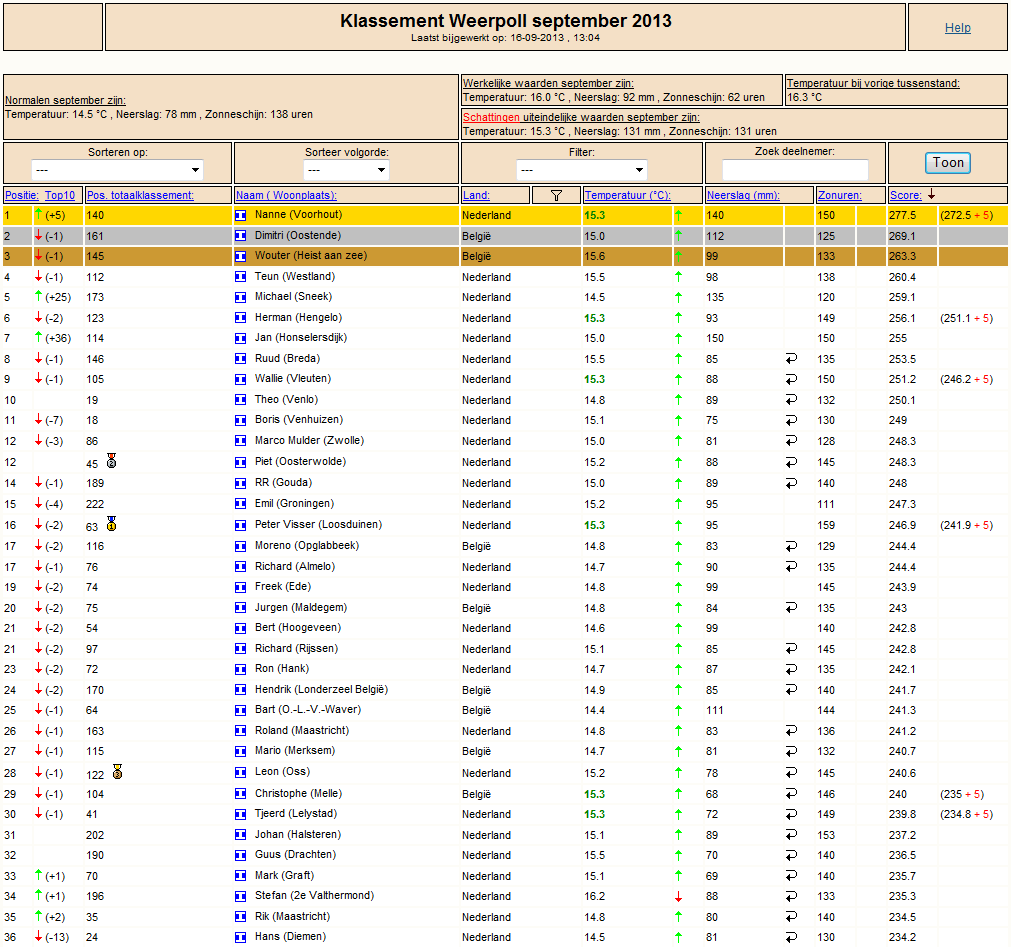Sort by Temperatuur (°C) column header
The image size is (1011, 947).
pyautogui.click(x=627, y=195)
